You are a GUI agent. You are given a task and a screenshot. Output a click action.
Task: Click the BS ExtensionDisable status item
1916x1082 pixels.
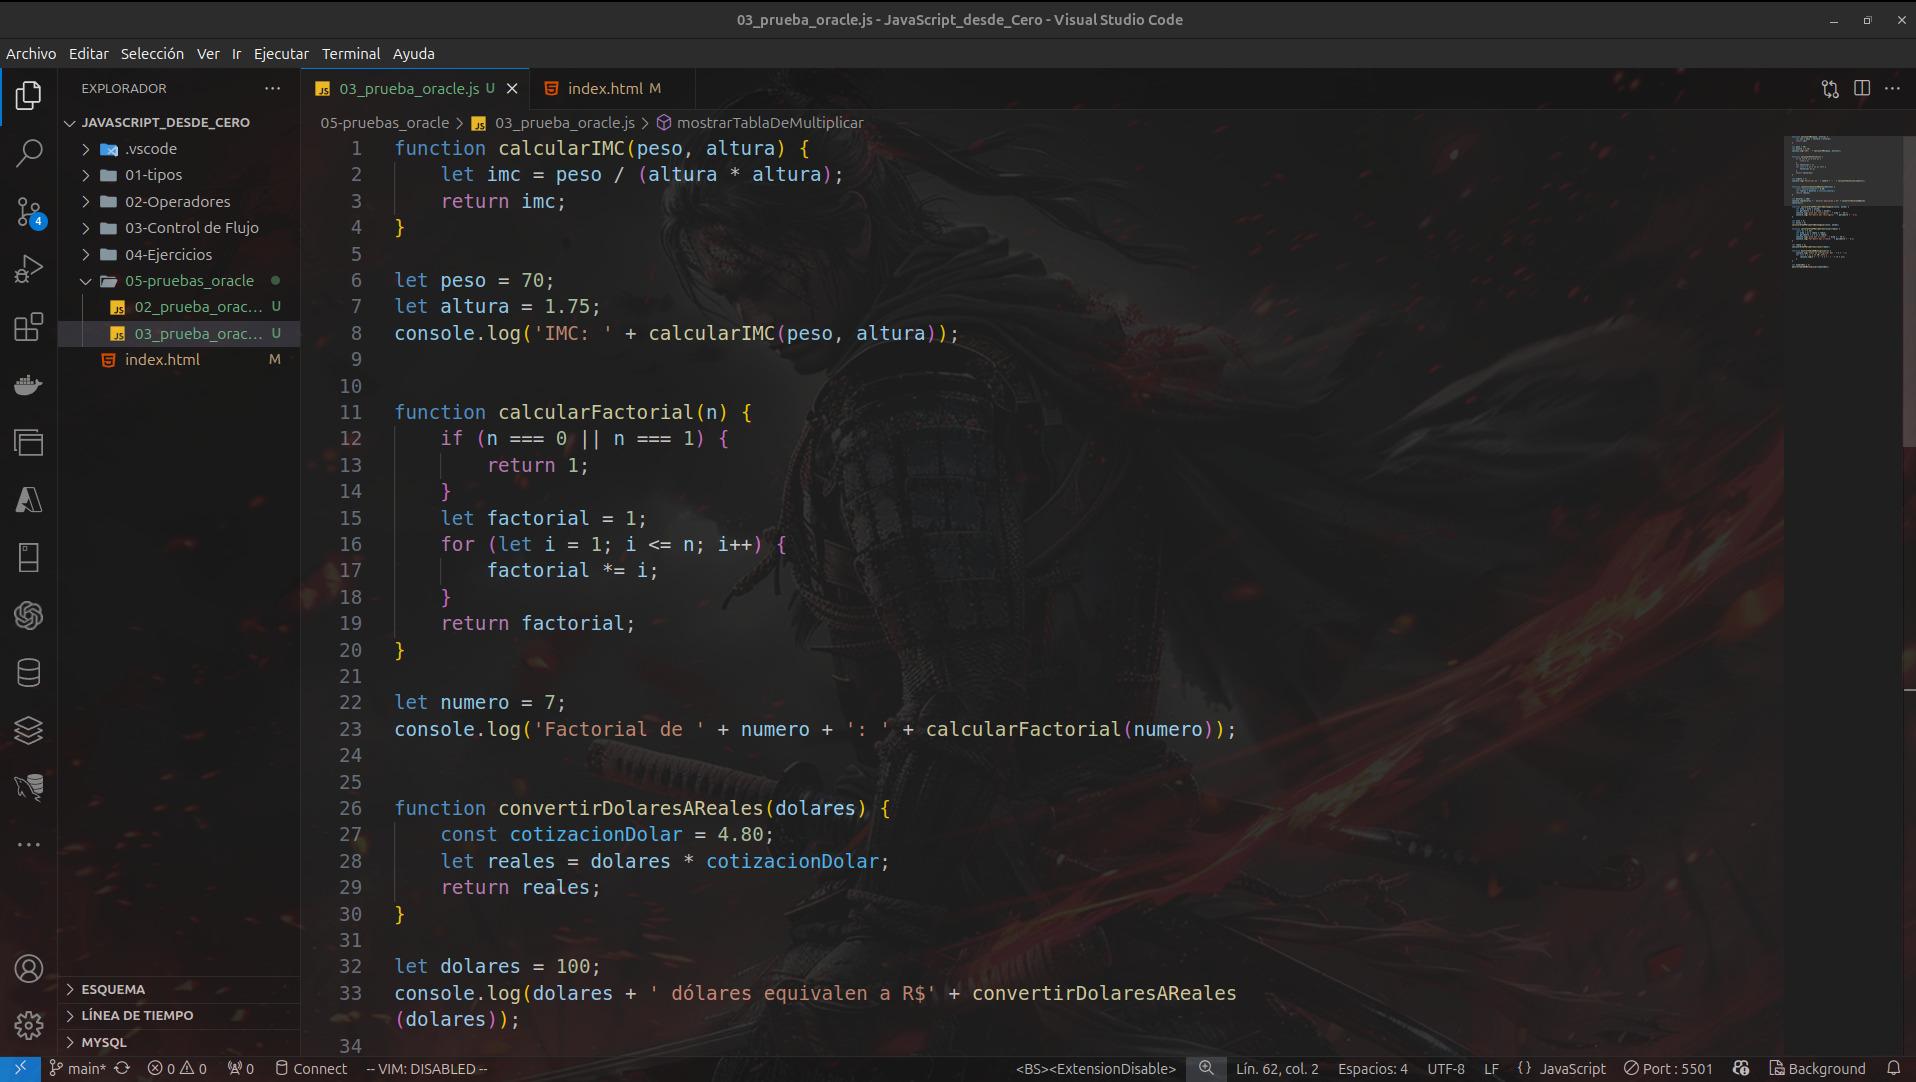(x=1095, y=1068)
